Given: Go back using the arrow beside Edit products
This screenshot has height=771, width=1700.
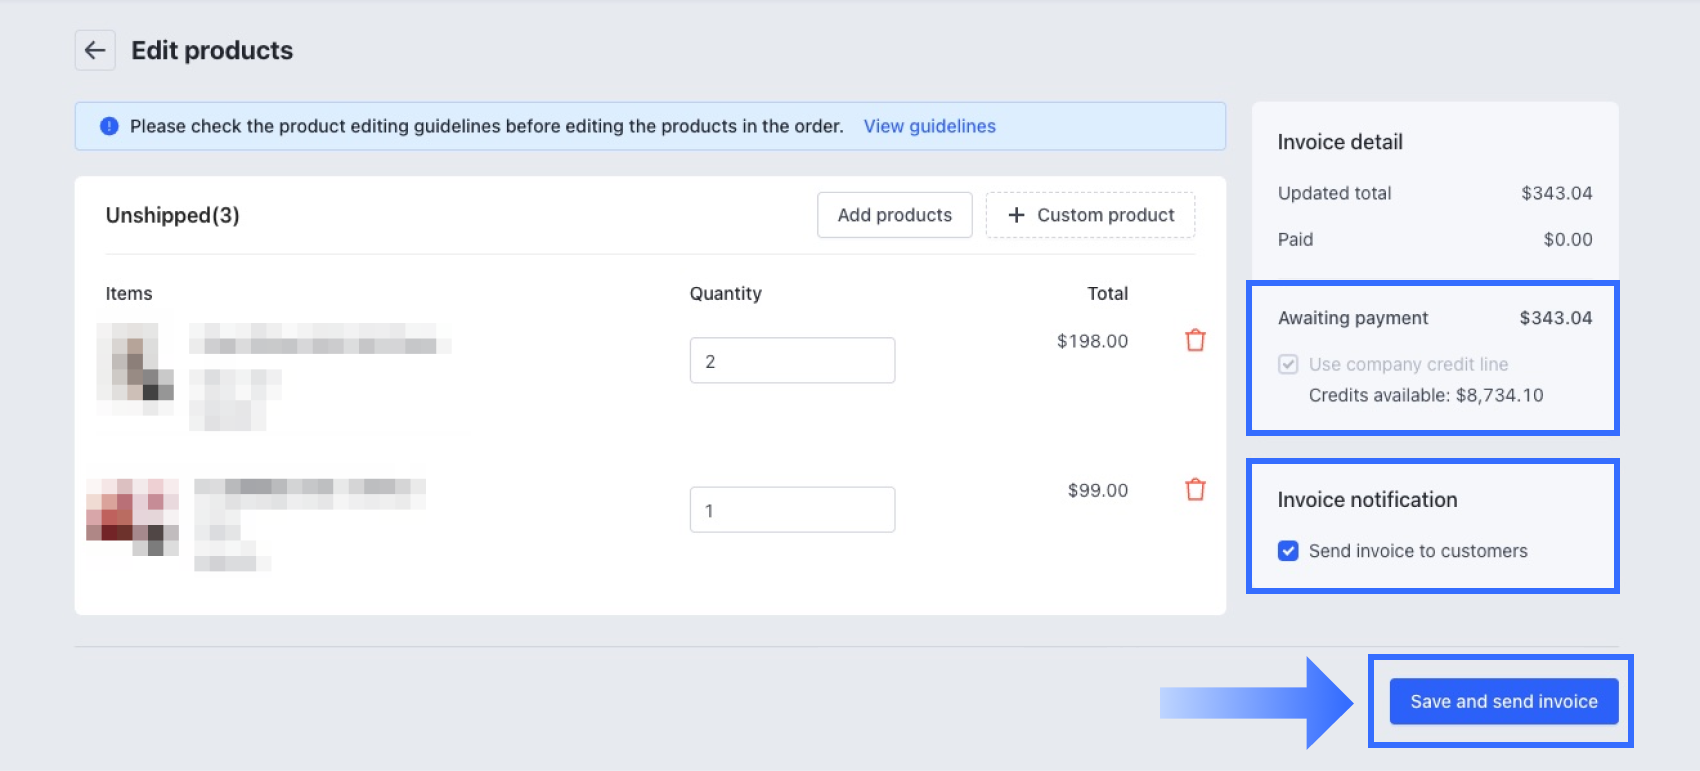Looking at the screenshot, I should 95,50.
